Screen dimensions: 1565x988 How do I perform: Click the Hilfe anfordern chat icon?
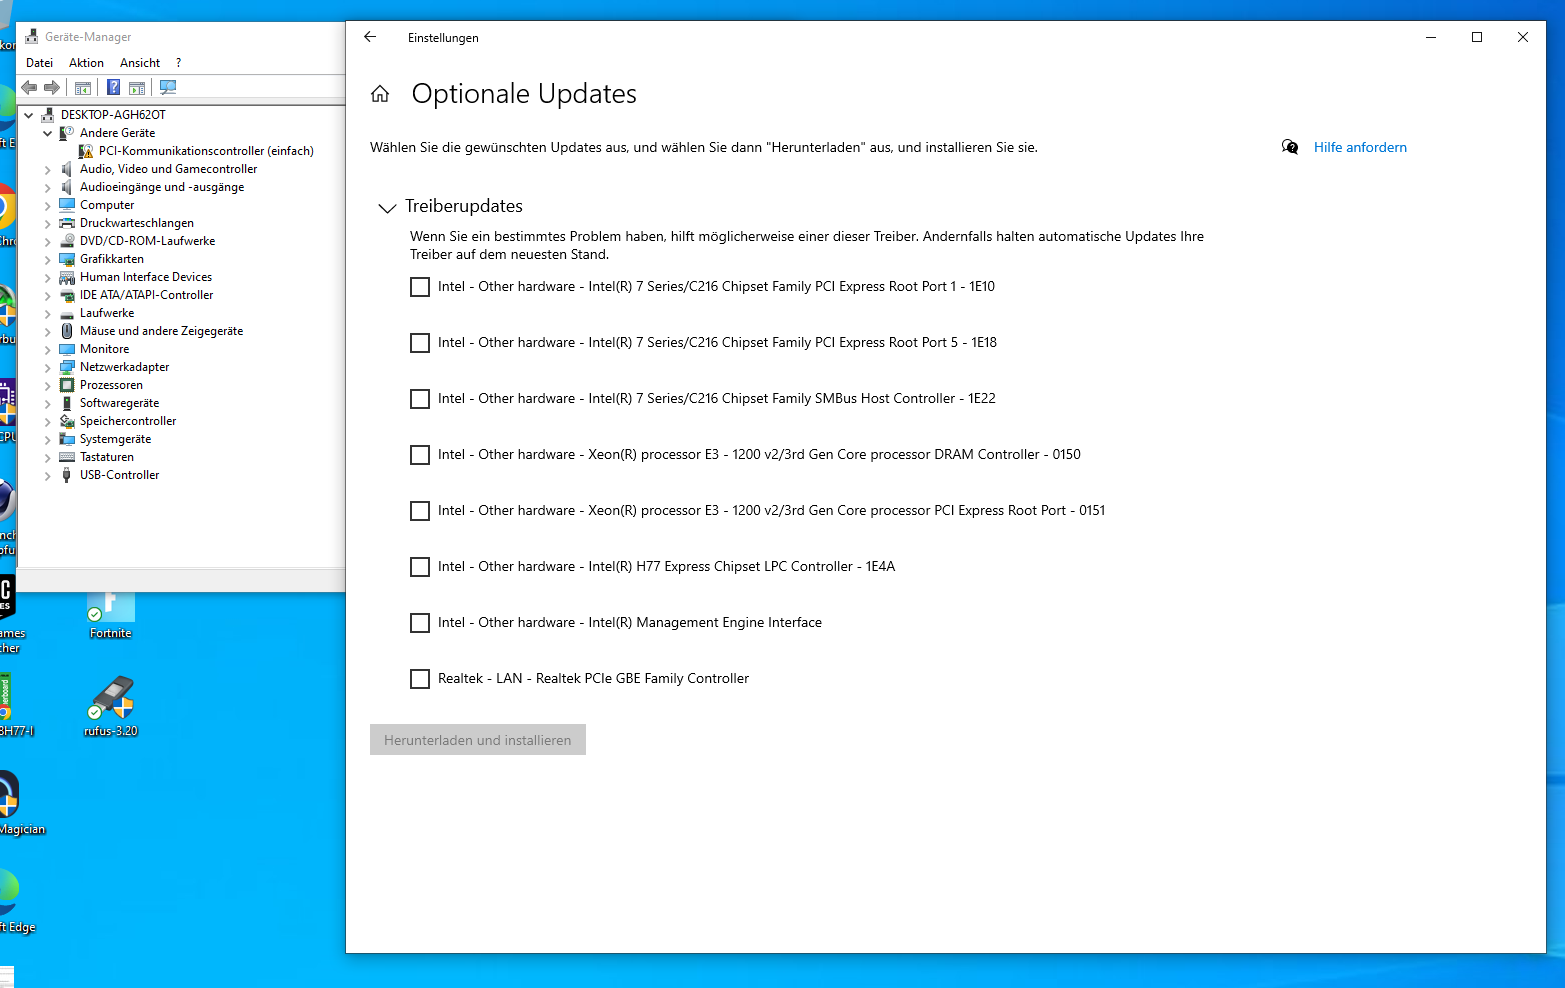(x=1290, y=147)
